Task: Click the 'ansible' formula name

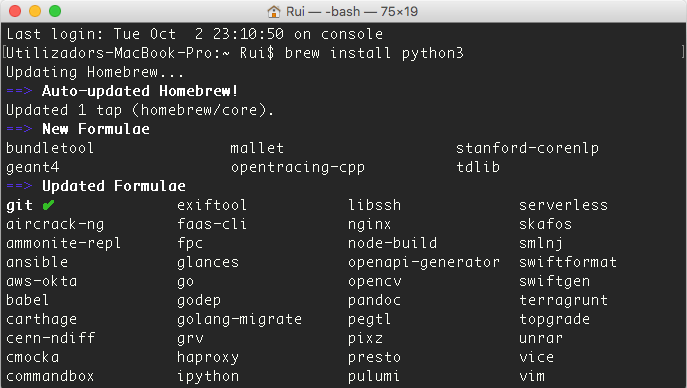Action: pos(37,262)
